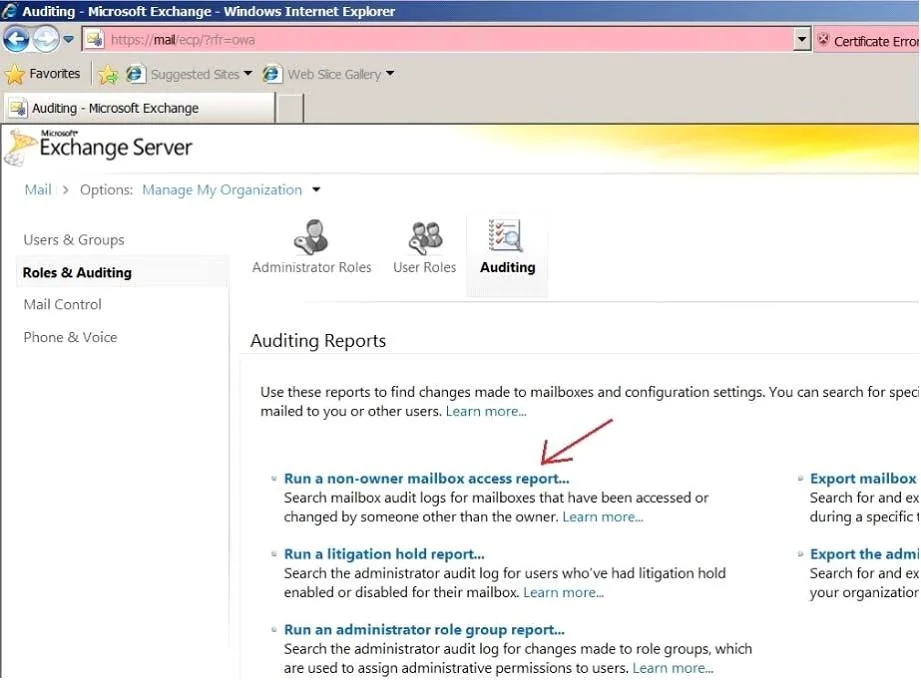Image resolution: width=921 pixels, height=680 pixels.
Task: Open Phone & Voice in sidebar
Action: coord(70,337)
